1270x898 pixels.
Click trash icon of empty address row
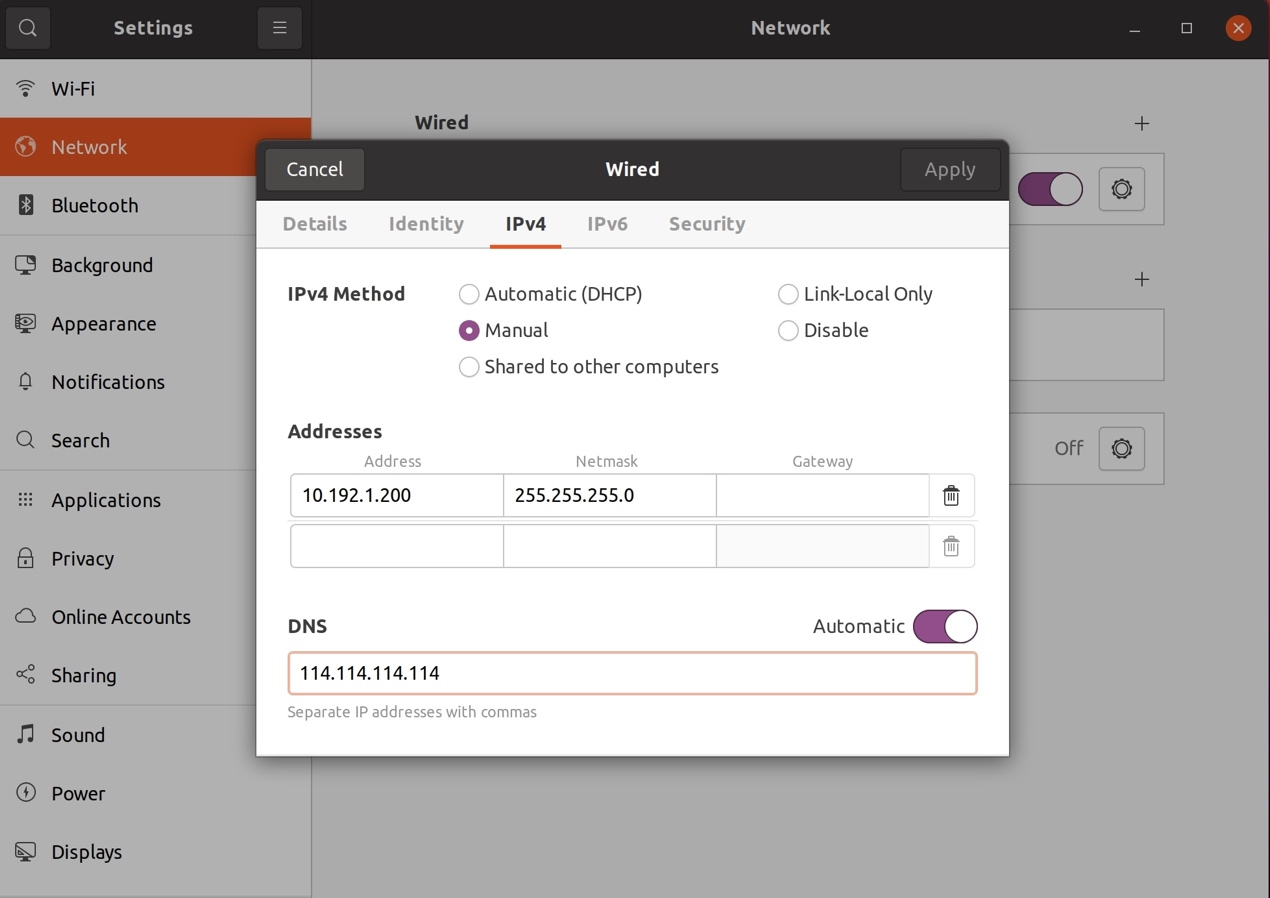tap(951, 546)
